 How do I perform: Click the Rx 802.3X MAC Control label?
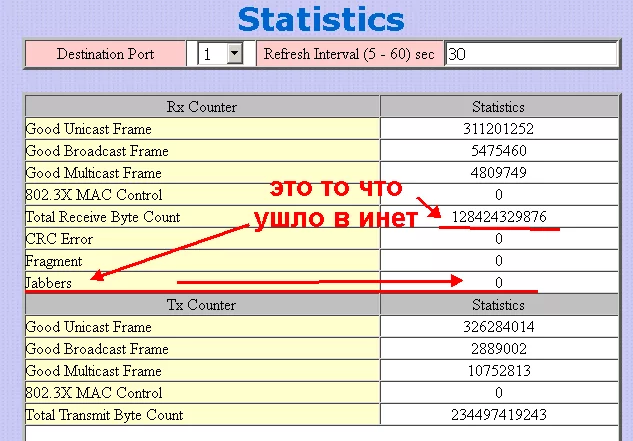(x=94, y=195)
